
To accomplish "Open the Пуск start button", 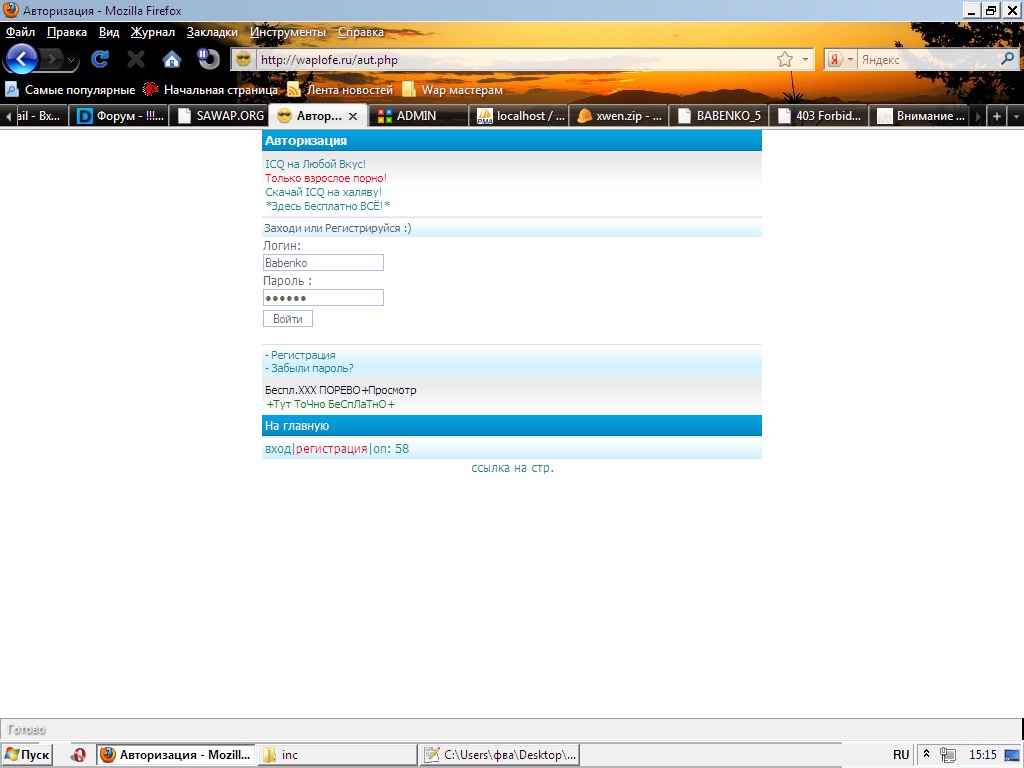I will (x=27, y=754).
